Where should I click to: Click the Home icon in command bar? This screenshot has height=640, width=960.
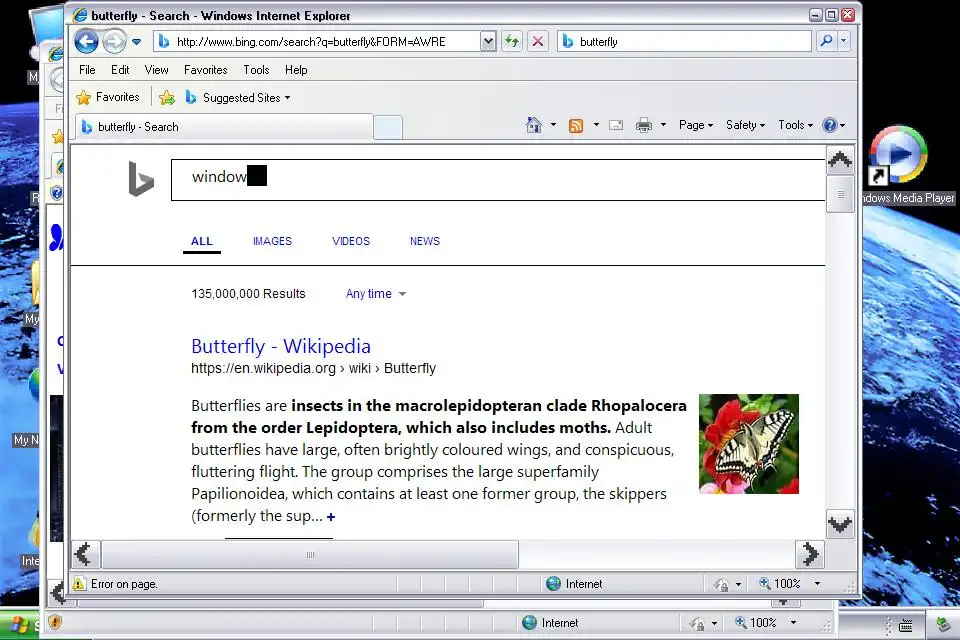[x=534, y=125]
